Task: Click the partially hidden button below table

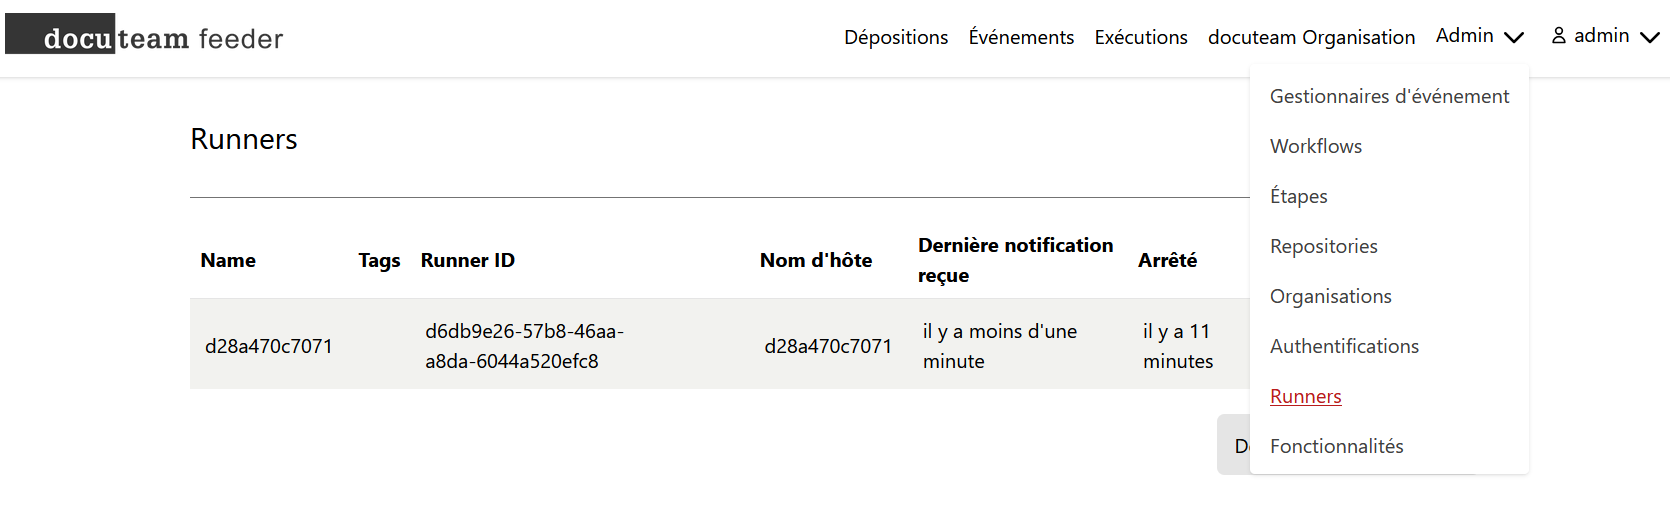Action: coord(1233,445)
